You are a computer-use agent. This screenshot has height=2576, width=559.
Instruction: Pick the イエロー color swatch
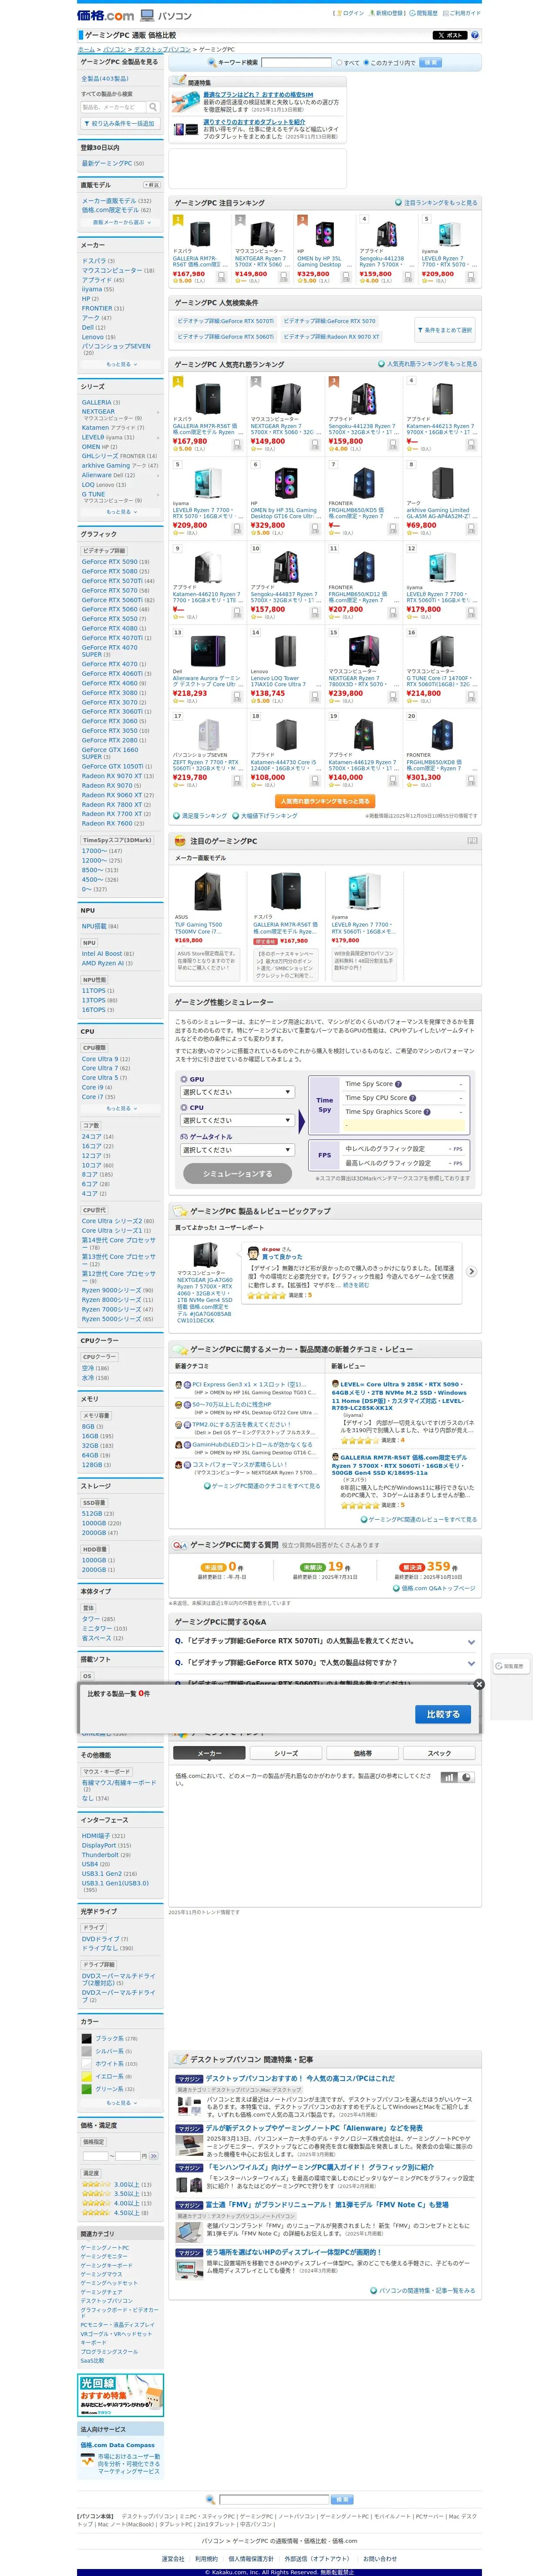coord(86,2076)
